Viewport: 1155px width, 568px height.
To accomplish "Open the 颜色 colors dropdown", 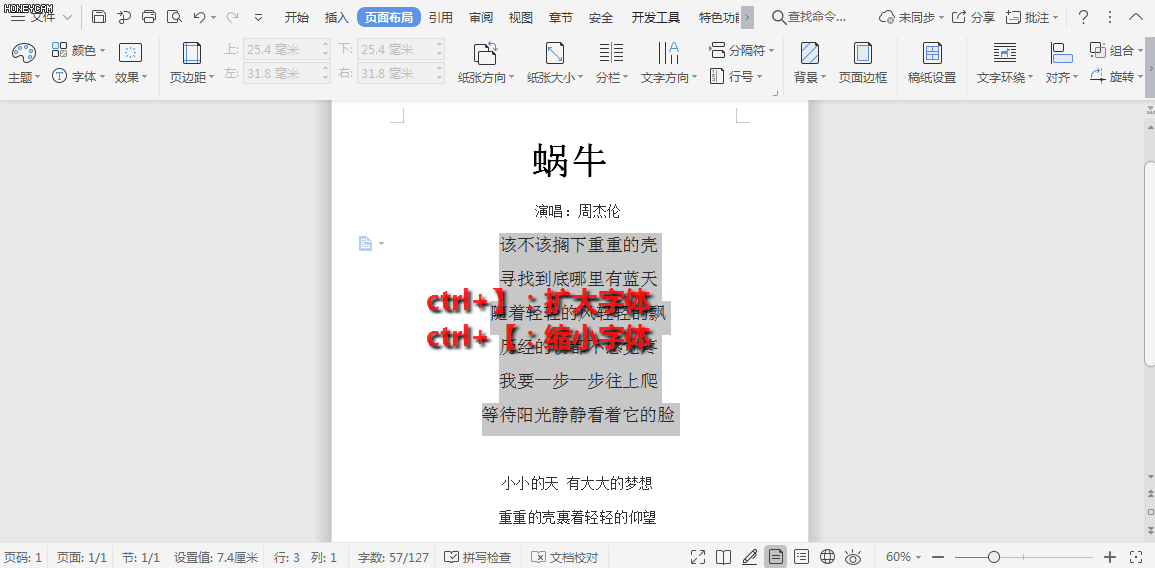I will coord(79,50).
